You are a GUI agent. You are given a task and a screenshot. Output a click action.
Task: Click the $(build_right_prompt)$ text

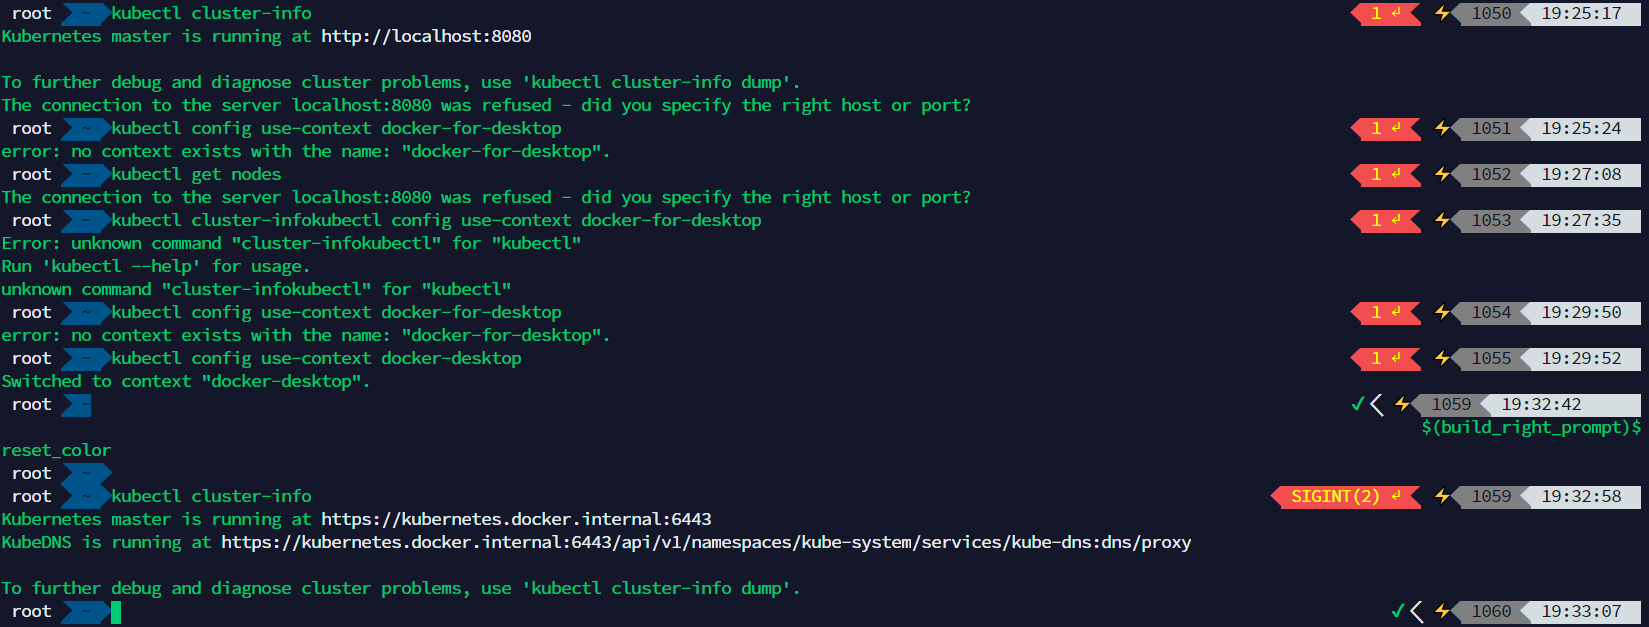[1531, 427]
